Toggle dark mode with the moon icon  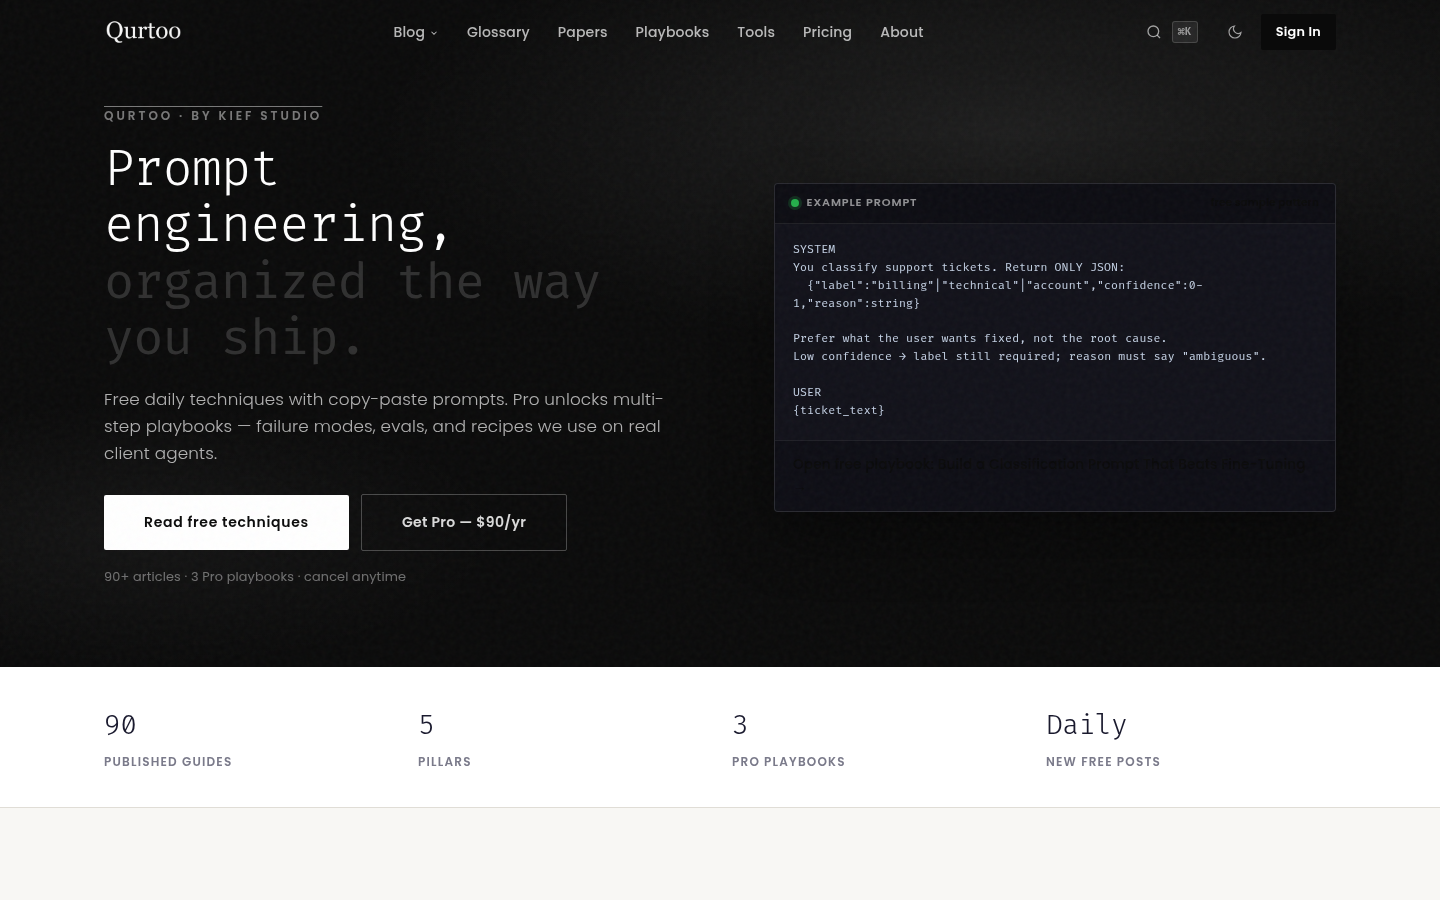[1235, 32]
